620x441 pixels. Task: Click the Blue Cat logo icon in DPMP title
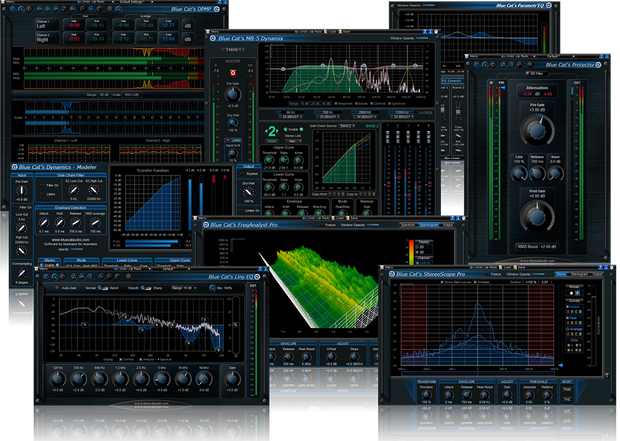(217, 9)
